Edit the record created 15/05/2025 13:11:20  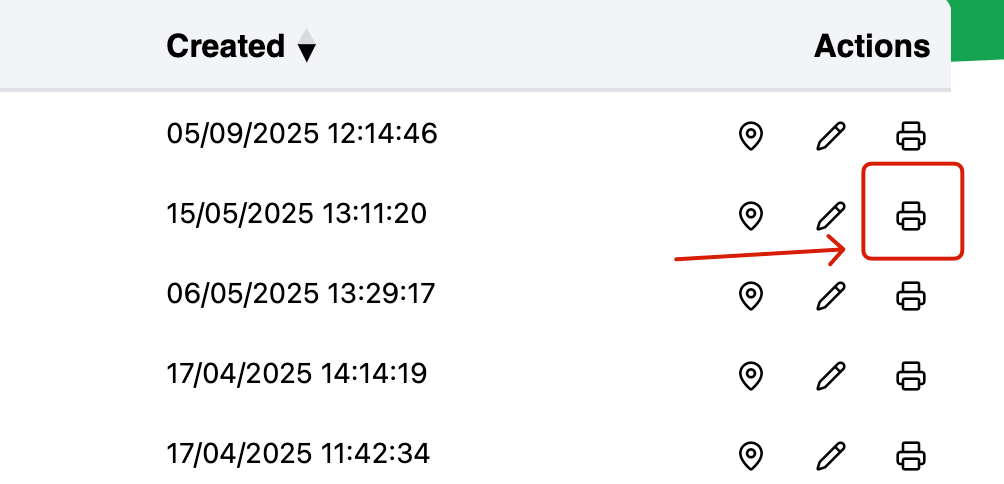830,216
